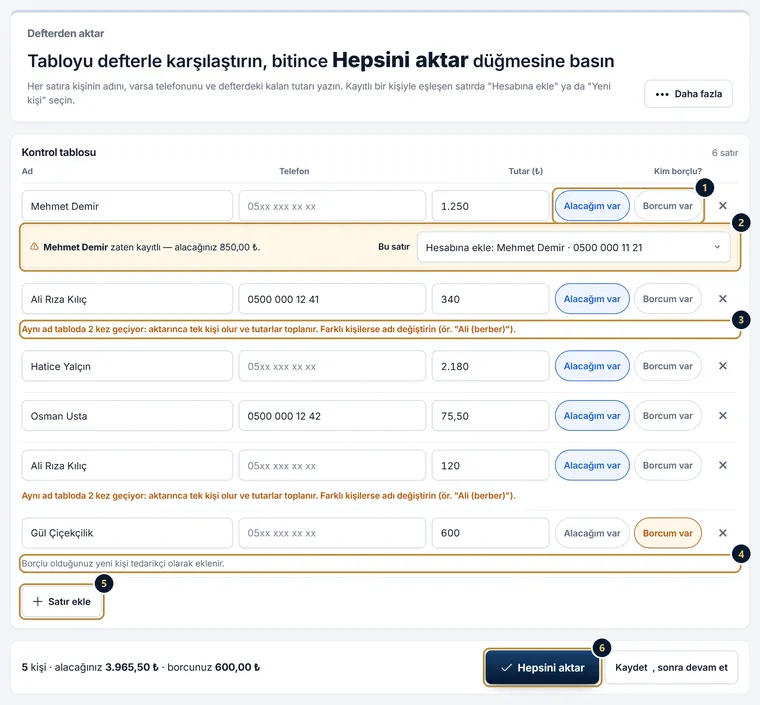This screenshot has width=760, height=705.
Task: Click the Kontrol tablosu heading
Action: [59, 152]
